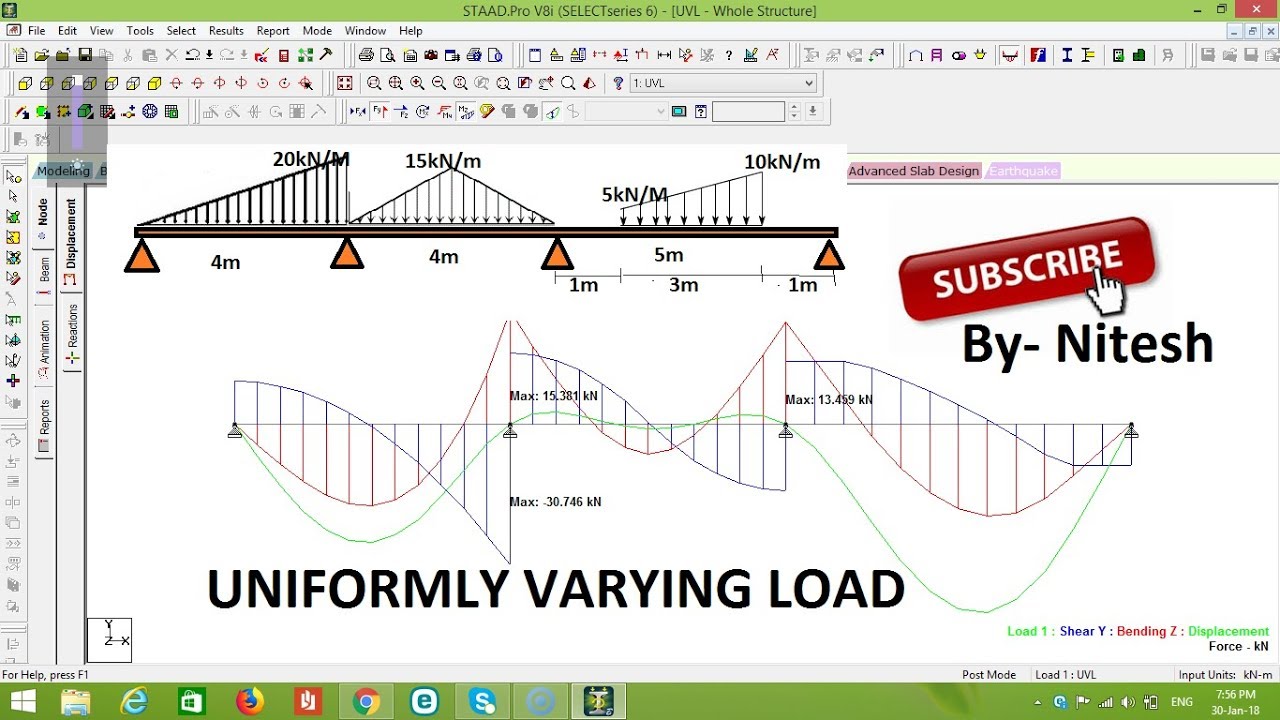Click the empty toolbar input field
Image resolution: width=1280 pixels, height=720 pixels.
coord(748,112)
